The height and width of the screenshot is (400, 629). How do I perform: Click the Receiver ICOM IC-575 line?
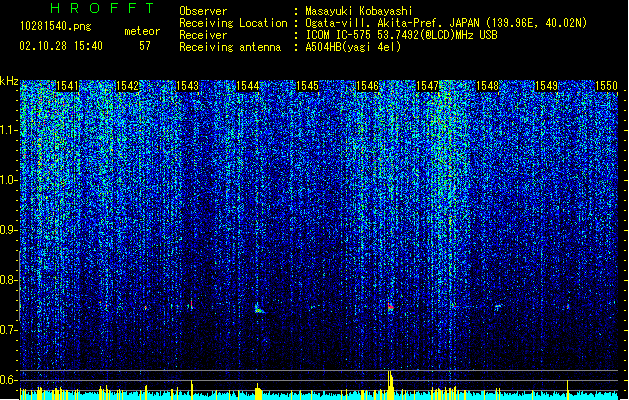tap(401, 35)
